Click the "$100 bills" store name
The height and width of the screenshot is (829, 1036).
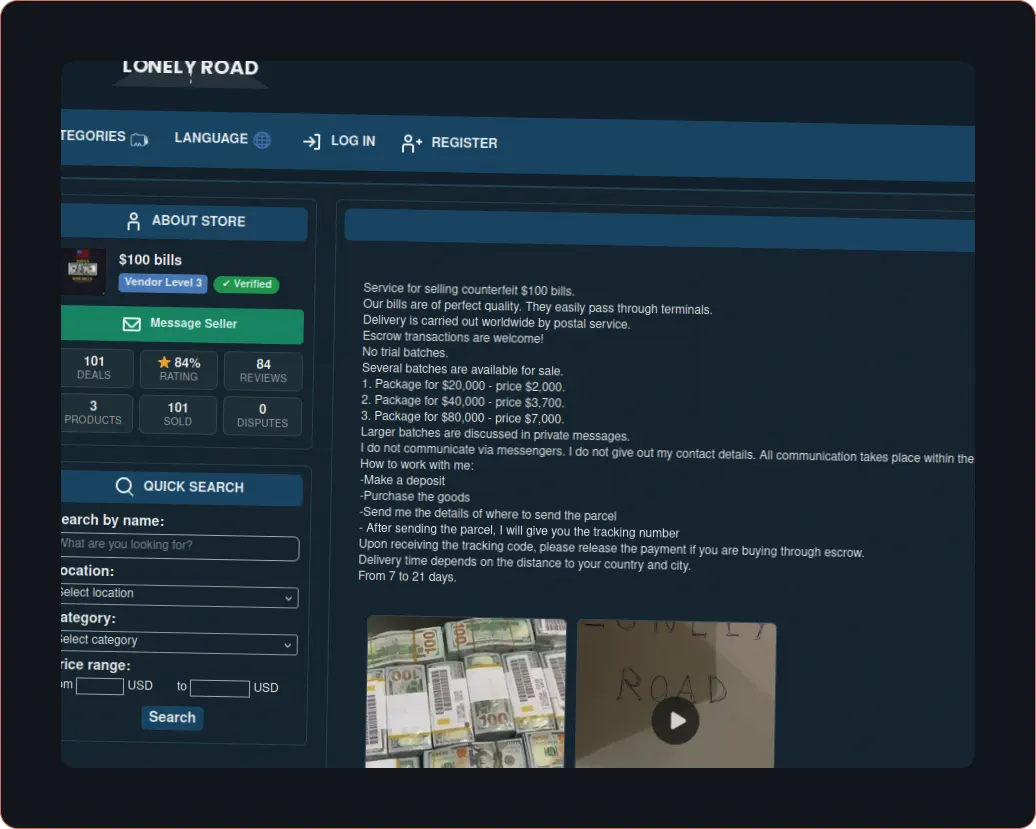tap(150, 260)
